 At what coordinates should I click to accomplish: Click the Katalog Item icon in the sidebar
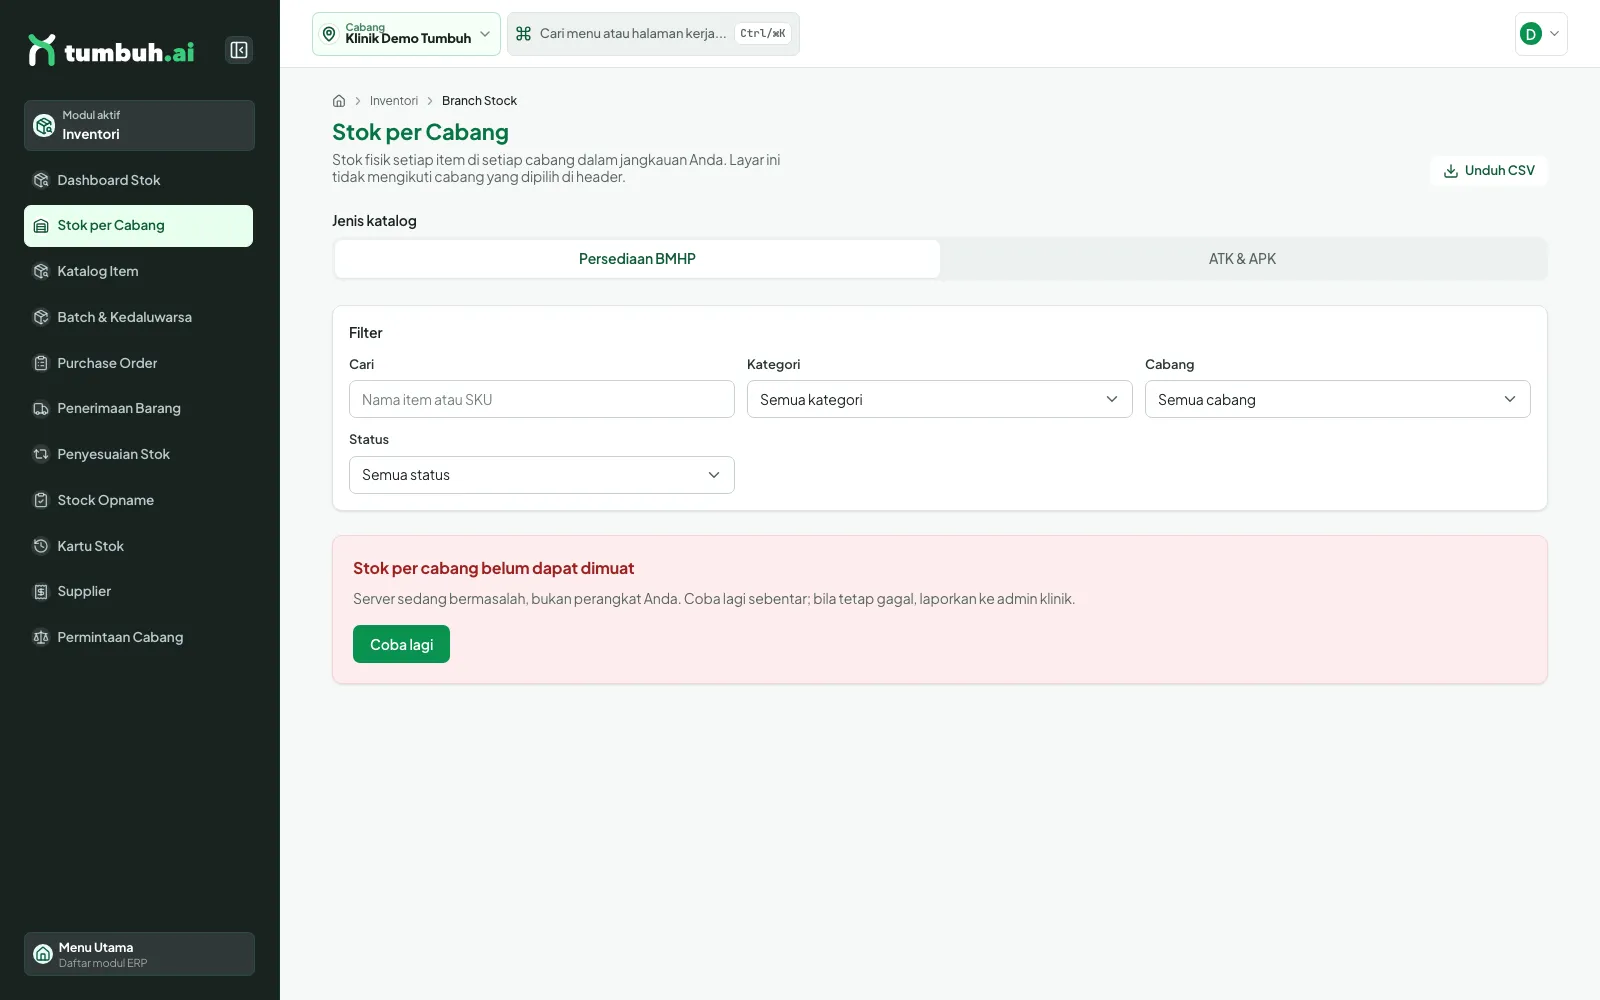(x=41, y=271)
